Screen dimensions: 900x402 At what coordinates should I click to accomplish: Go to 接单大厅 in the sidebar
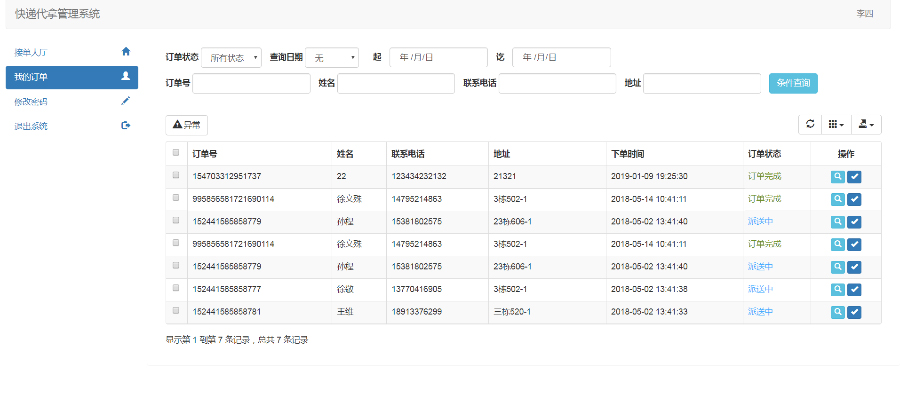pos(71,50)
